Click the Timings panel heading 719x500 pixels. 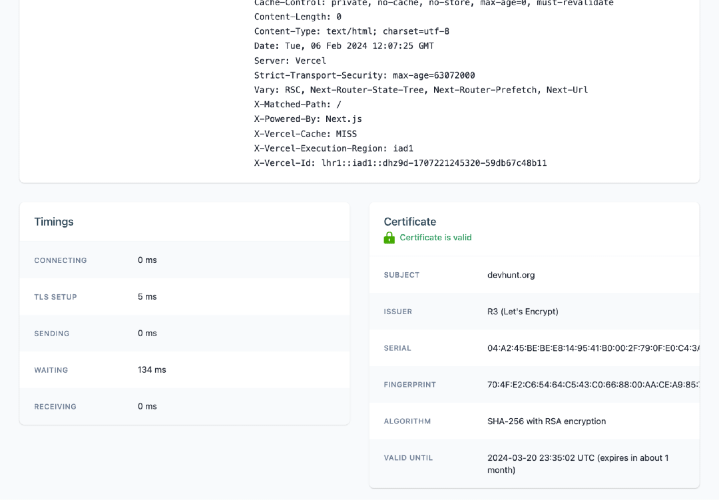(54, 222)
